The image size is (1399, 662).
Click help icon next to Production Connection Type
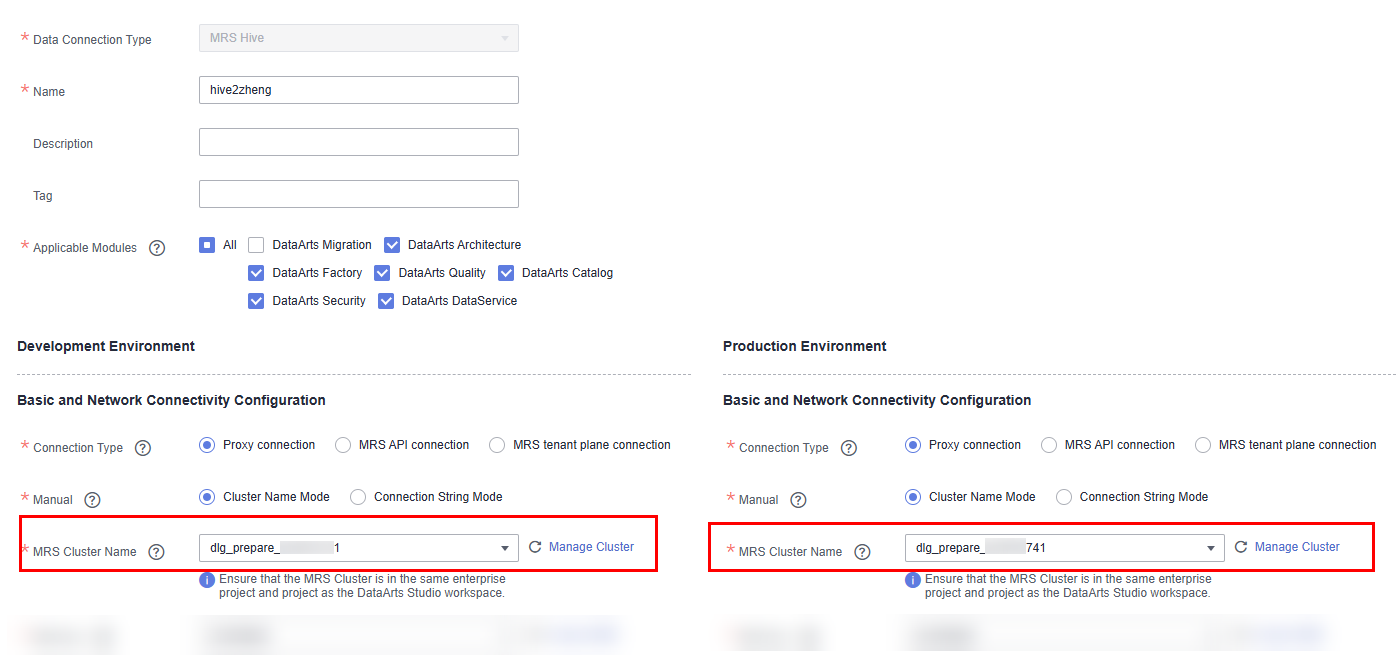click(849, 448)
